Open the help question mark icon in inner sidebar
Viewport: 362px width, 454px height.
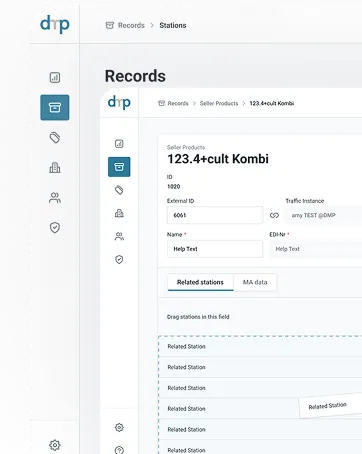(119, 450)
